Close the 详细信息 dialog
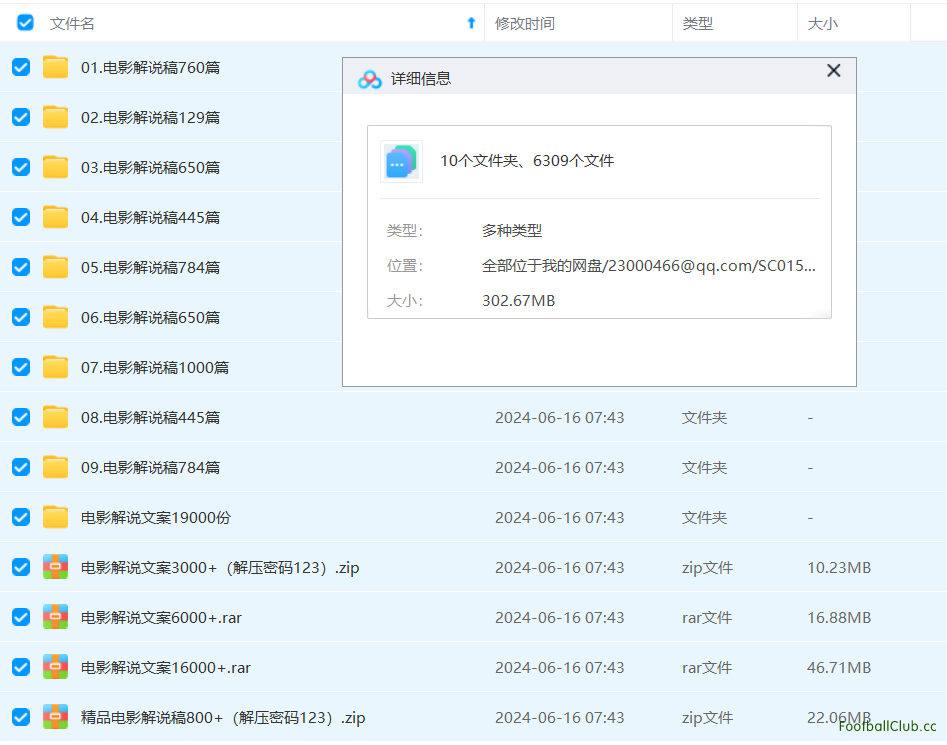 (833, 71)
